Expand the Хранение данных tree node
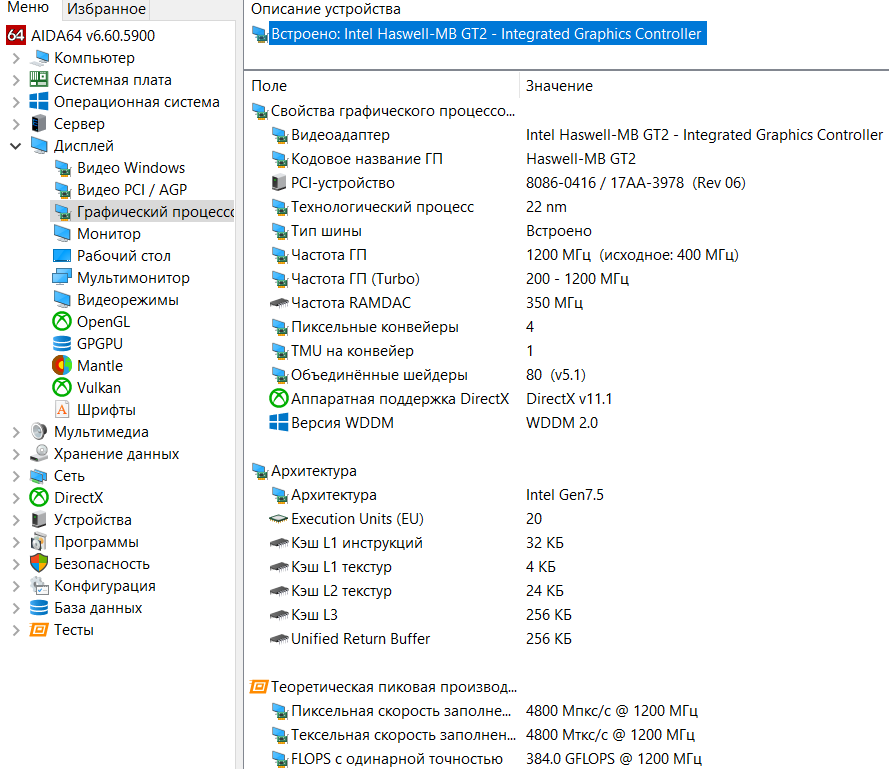Screen dimensions: 889x769 click(x=16, y=454)
